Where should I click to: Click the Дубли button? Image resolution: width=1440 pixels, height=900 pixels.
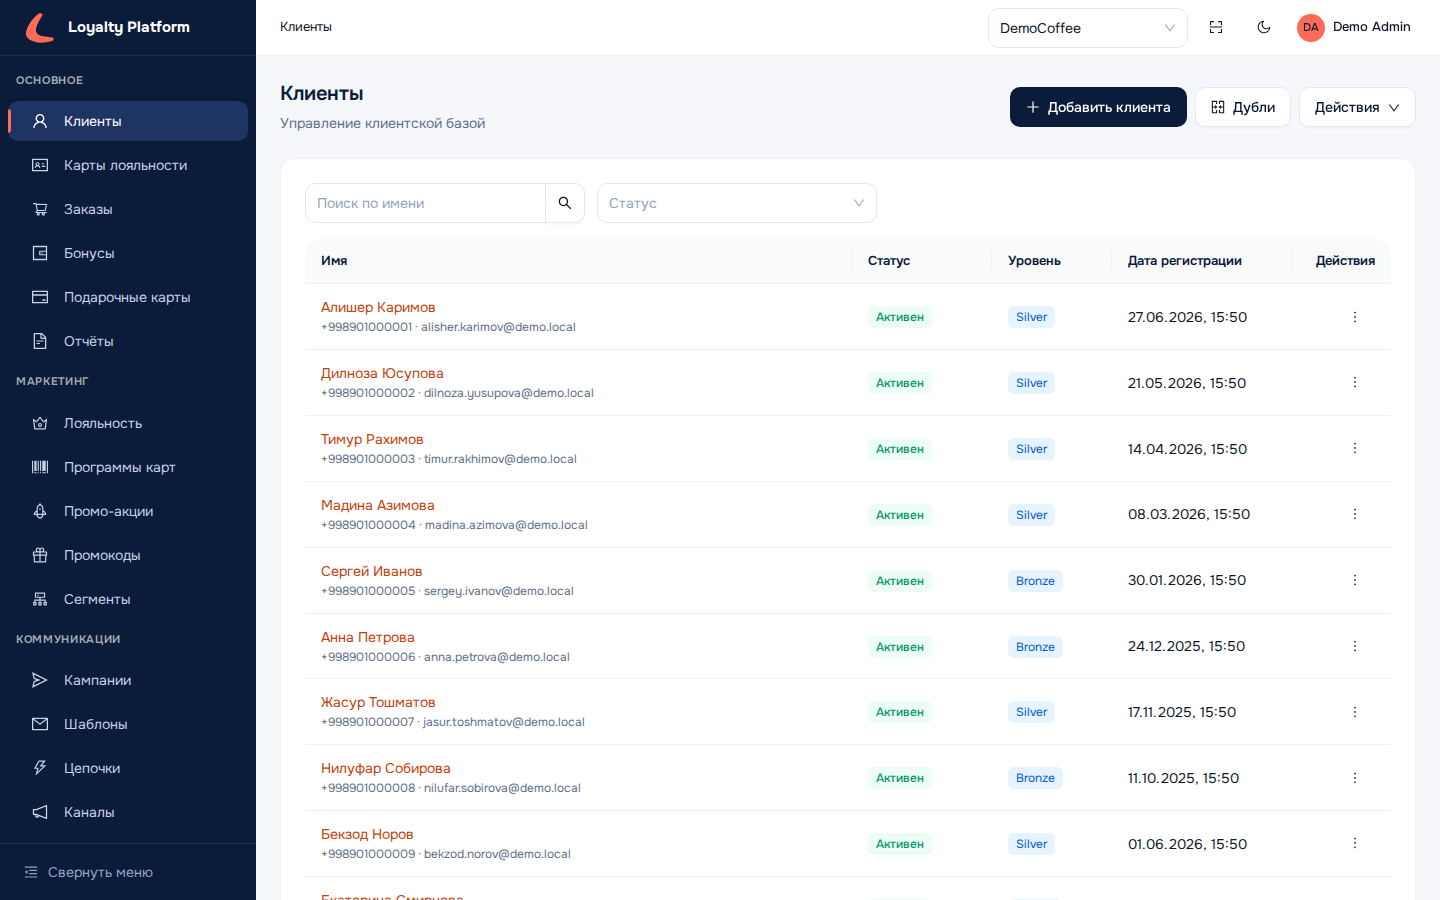[x=1243, y=107]
